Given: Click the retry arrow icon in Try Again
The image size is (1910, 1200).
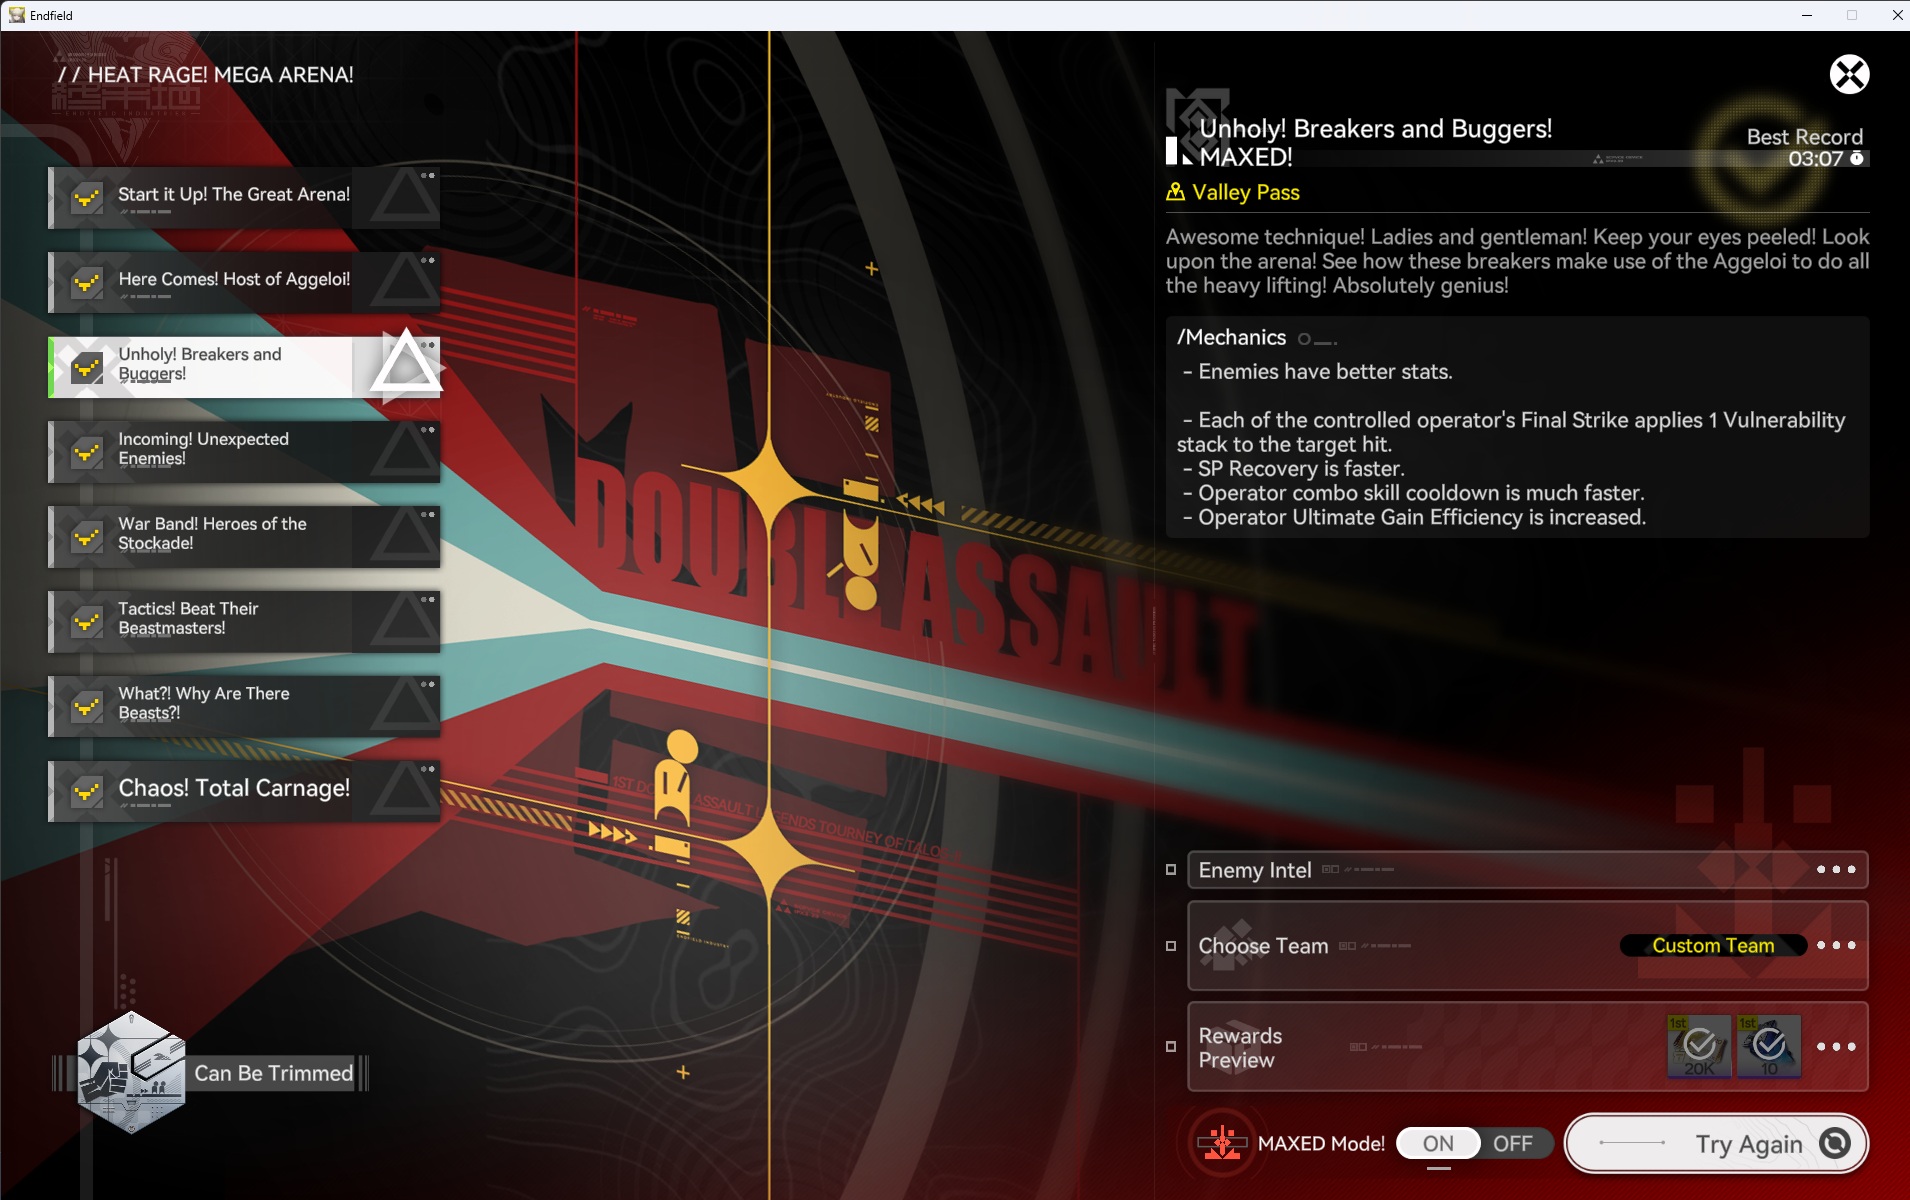Looking at the screenshot, I should [1835, 1143].
